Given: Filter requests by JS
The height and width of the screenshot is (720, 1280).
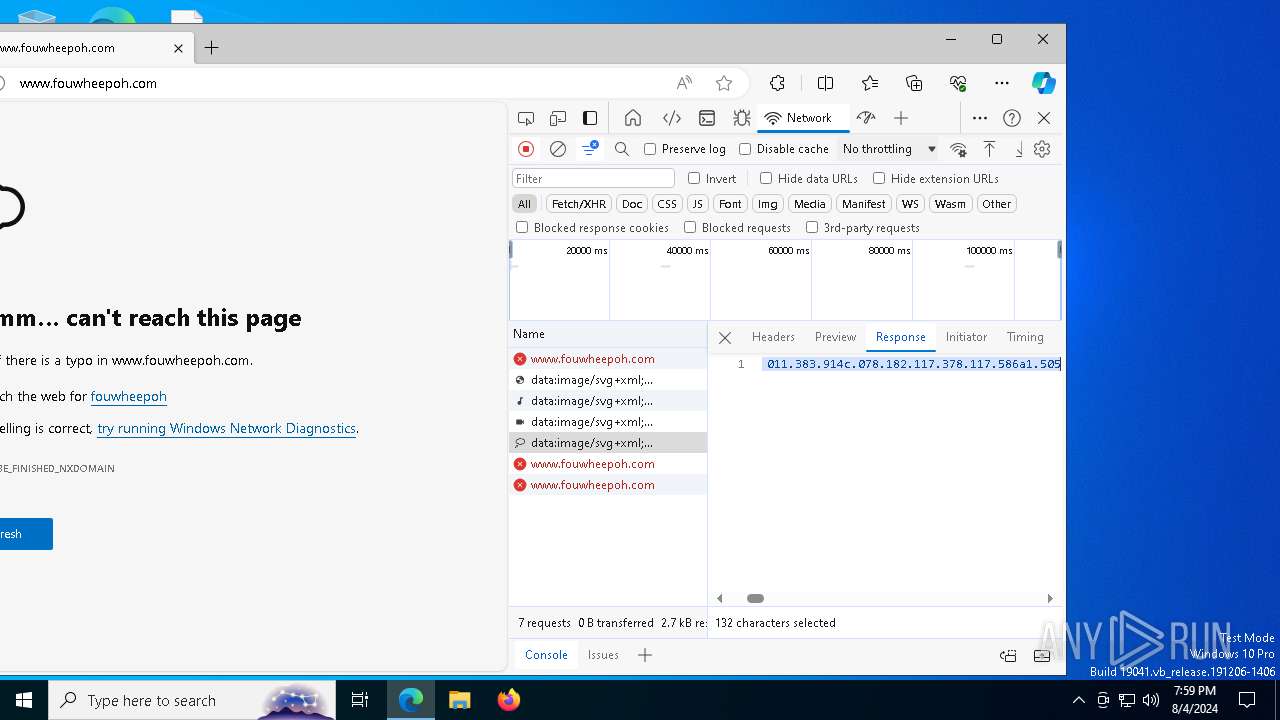Looking at the screenshot, I should (698, 203).
